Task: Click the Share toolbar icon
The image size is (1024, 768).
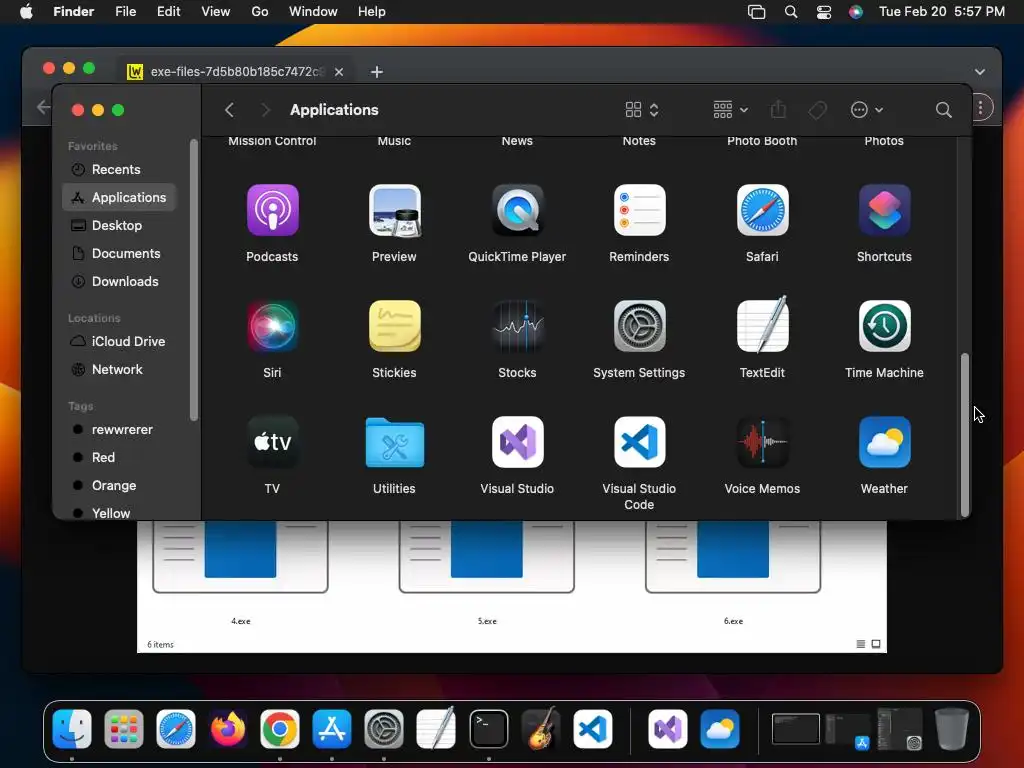Action: tap(778, 109)
